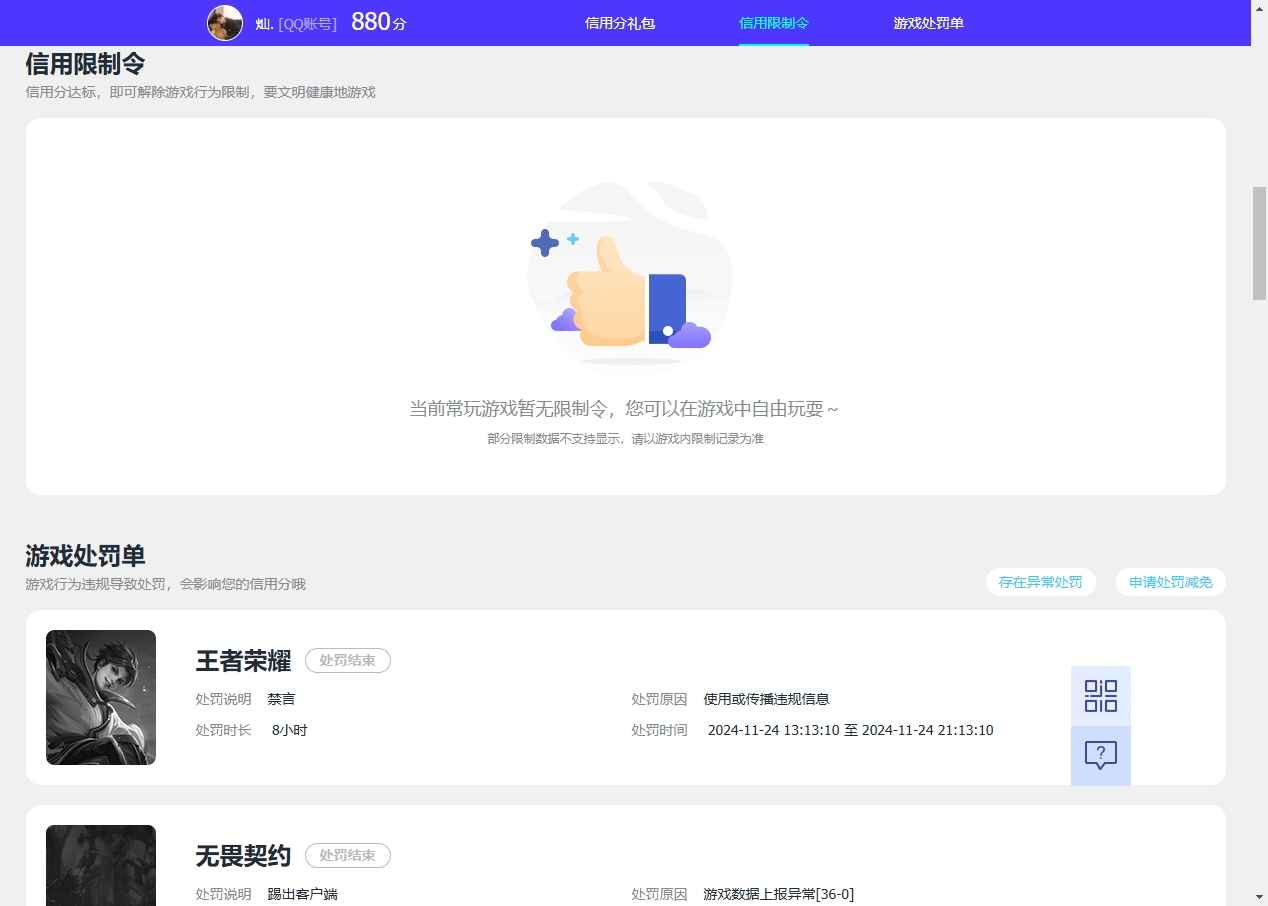Click the user avatar in header
Viewport: 1268px width, 906px height.
click(225, 23)
